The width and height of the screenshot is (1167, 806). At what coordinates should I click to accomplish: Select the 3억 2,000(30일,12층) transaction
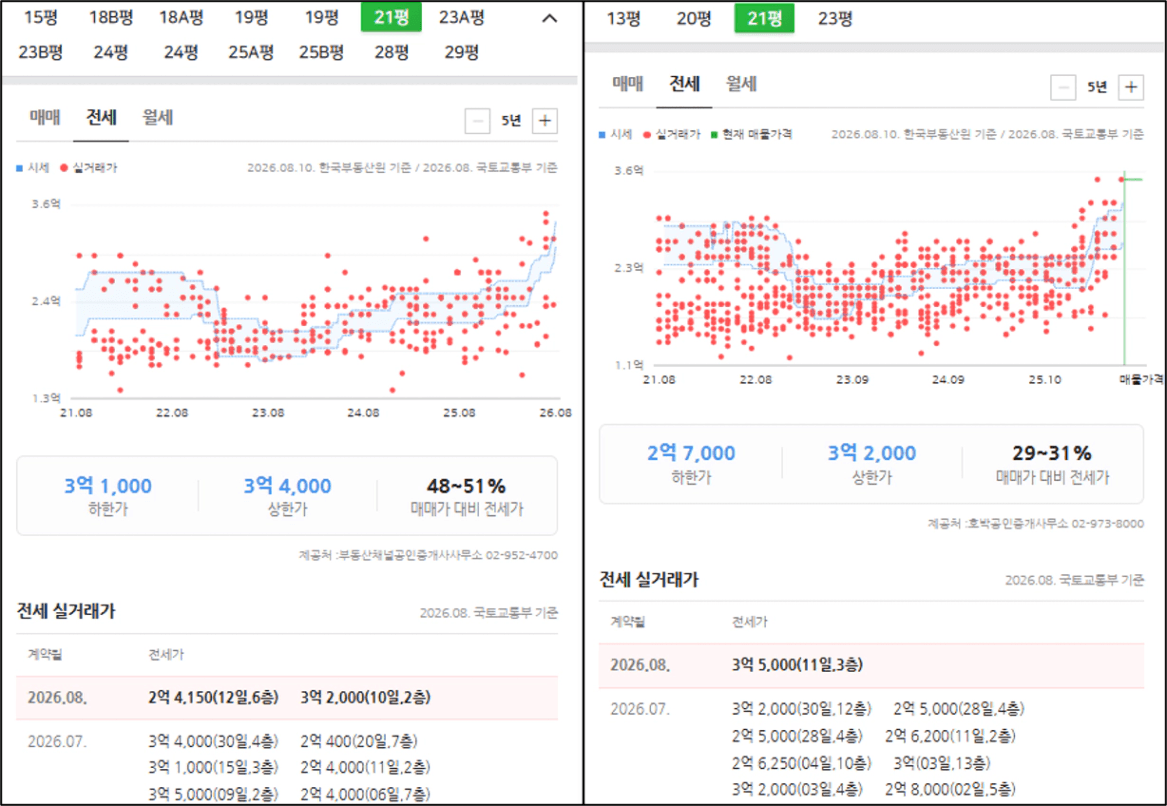801,709
